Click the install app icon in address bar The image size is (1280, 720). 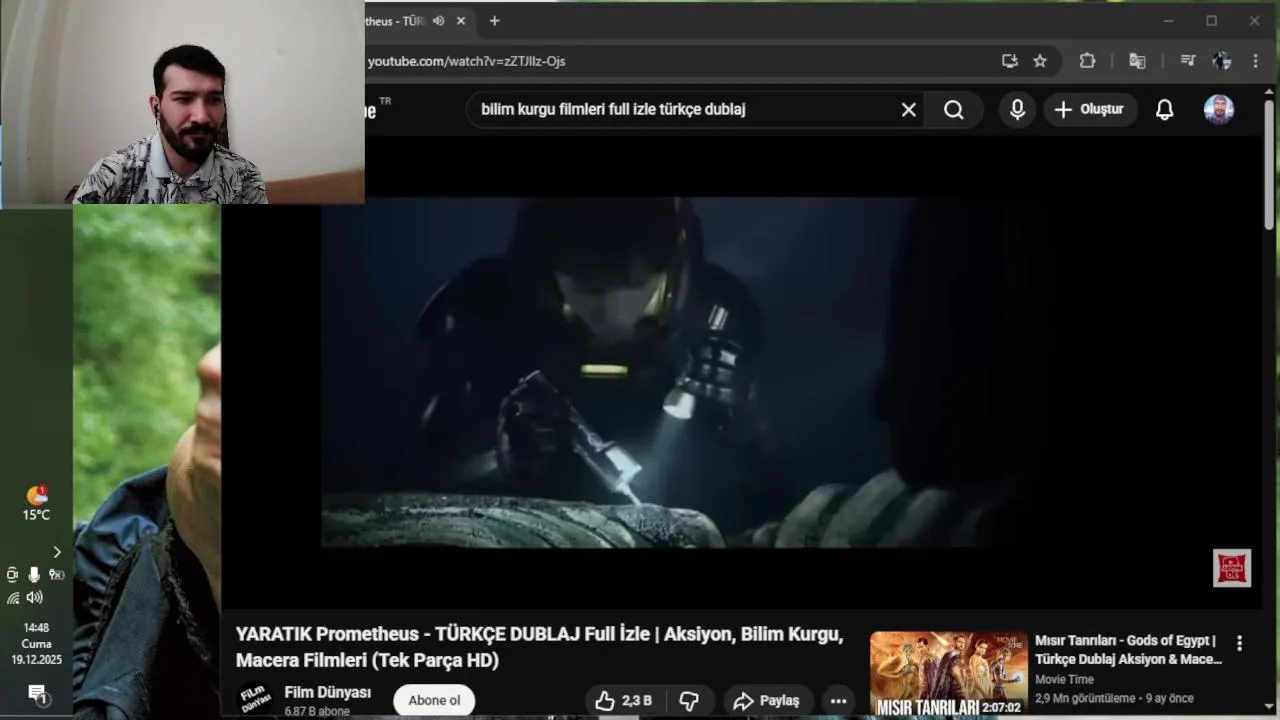(x=1010, y=61)
